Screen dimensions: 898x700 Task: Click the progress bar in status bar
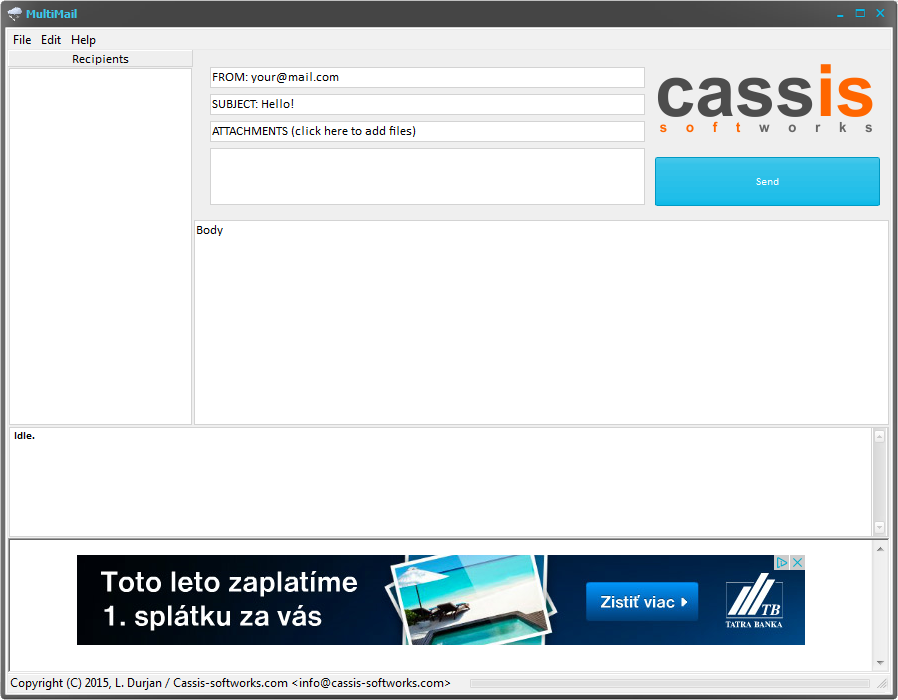pos(669,683)
